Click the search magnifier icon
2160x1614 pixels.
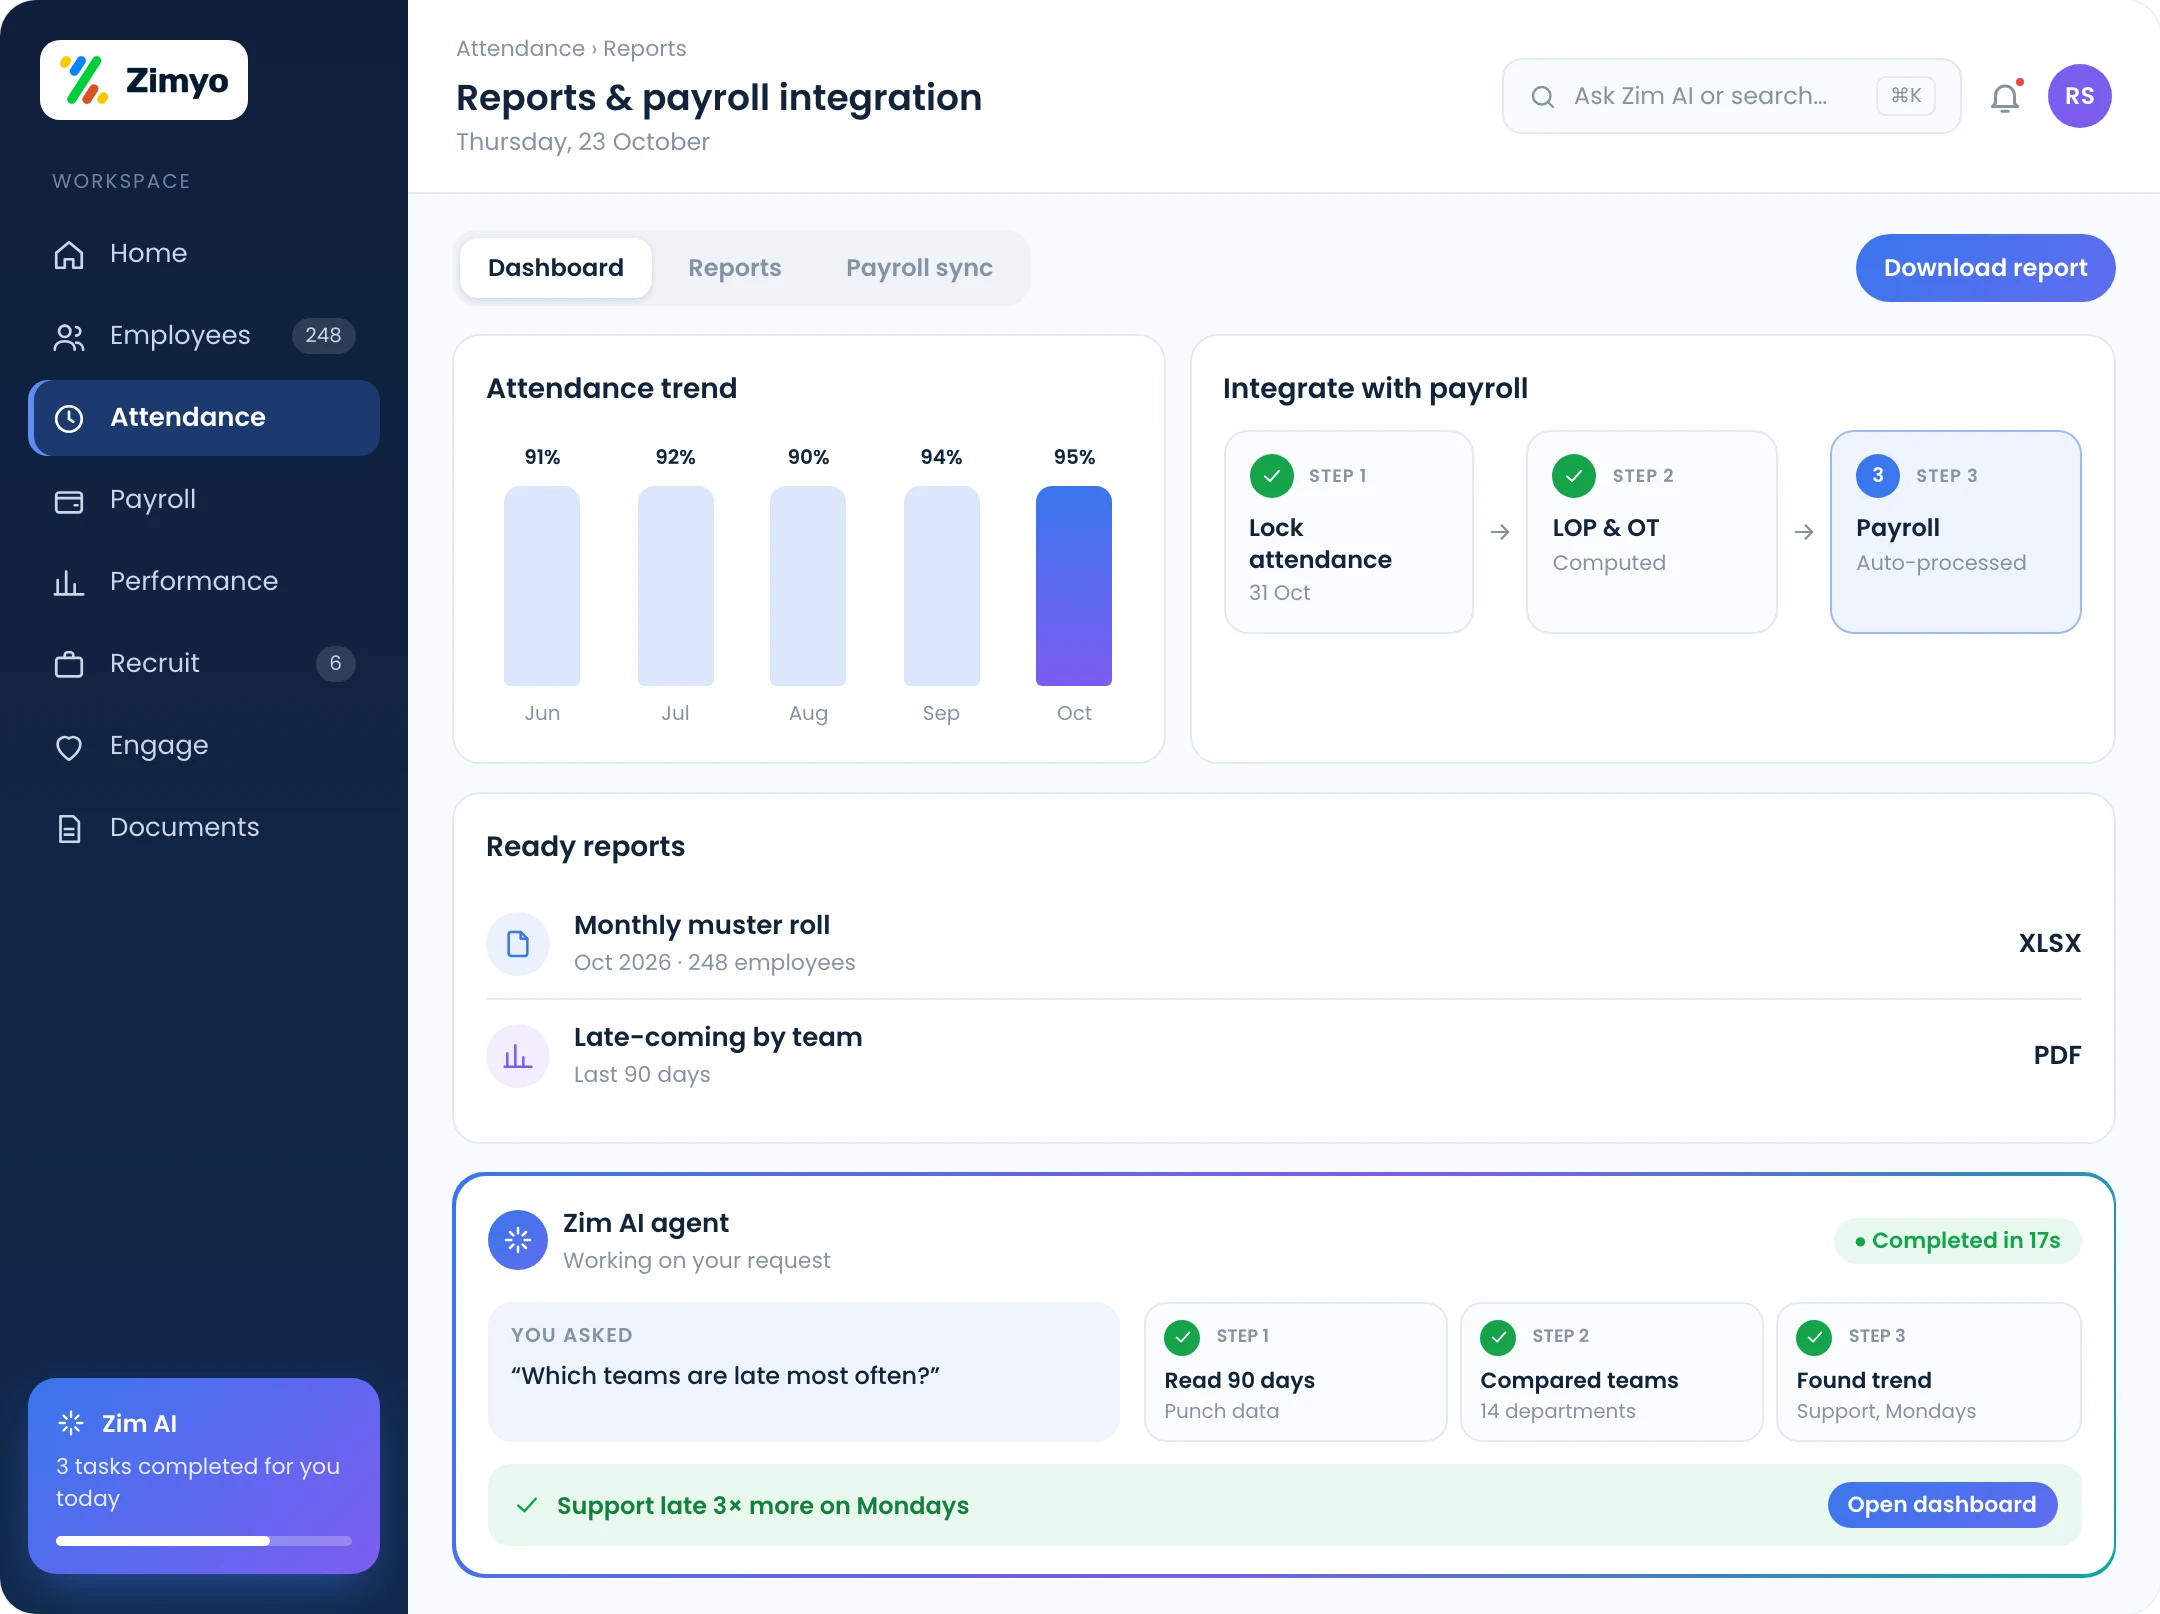1543,96
